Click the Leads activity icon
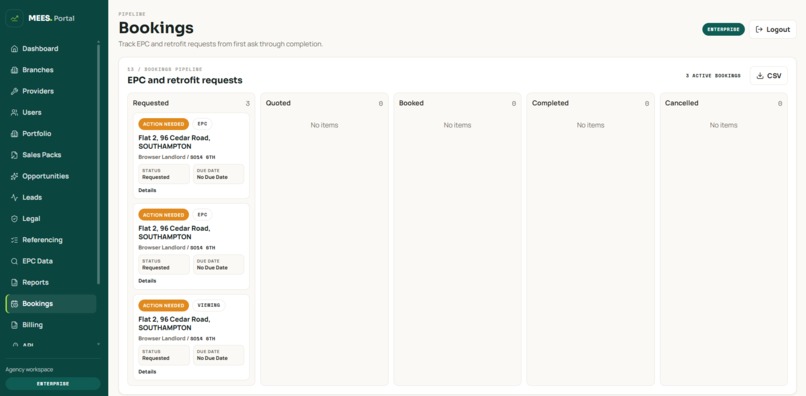Viewport: 806px width, 396px height. pos(14,197)
